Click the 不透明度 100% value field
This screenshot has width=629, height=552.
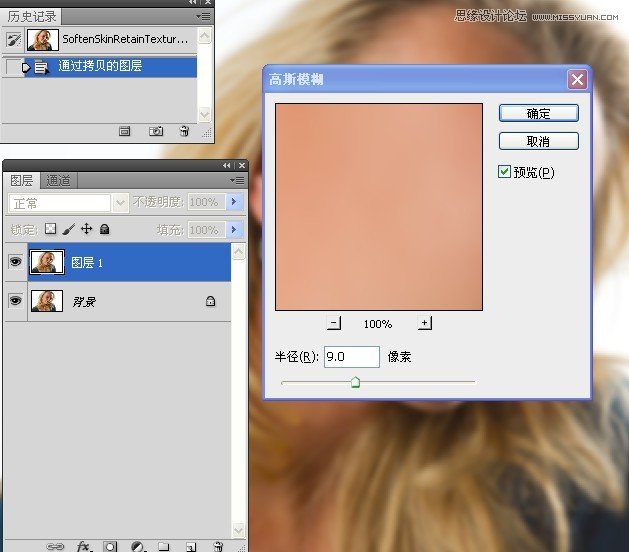[x=206, y=201]
